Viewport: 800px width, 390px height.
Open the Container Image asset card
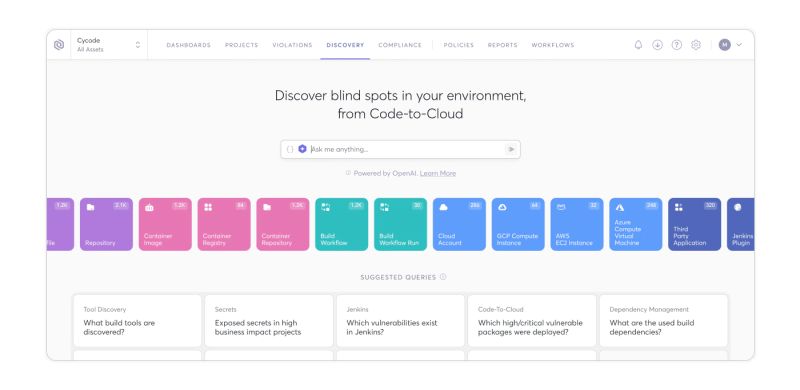pyautogui.click(x=165, y=224)
